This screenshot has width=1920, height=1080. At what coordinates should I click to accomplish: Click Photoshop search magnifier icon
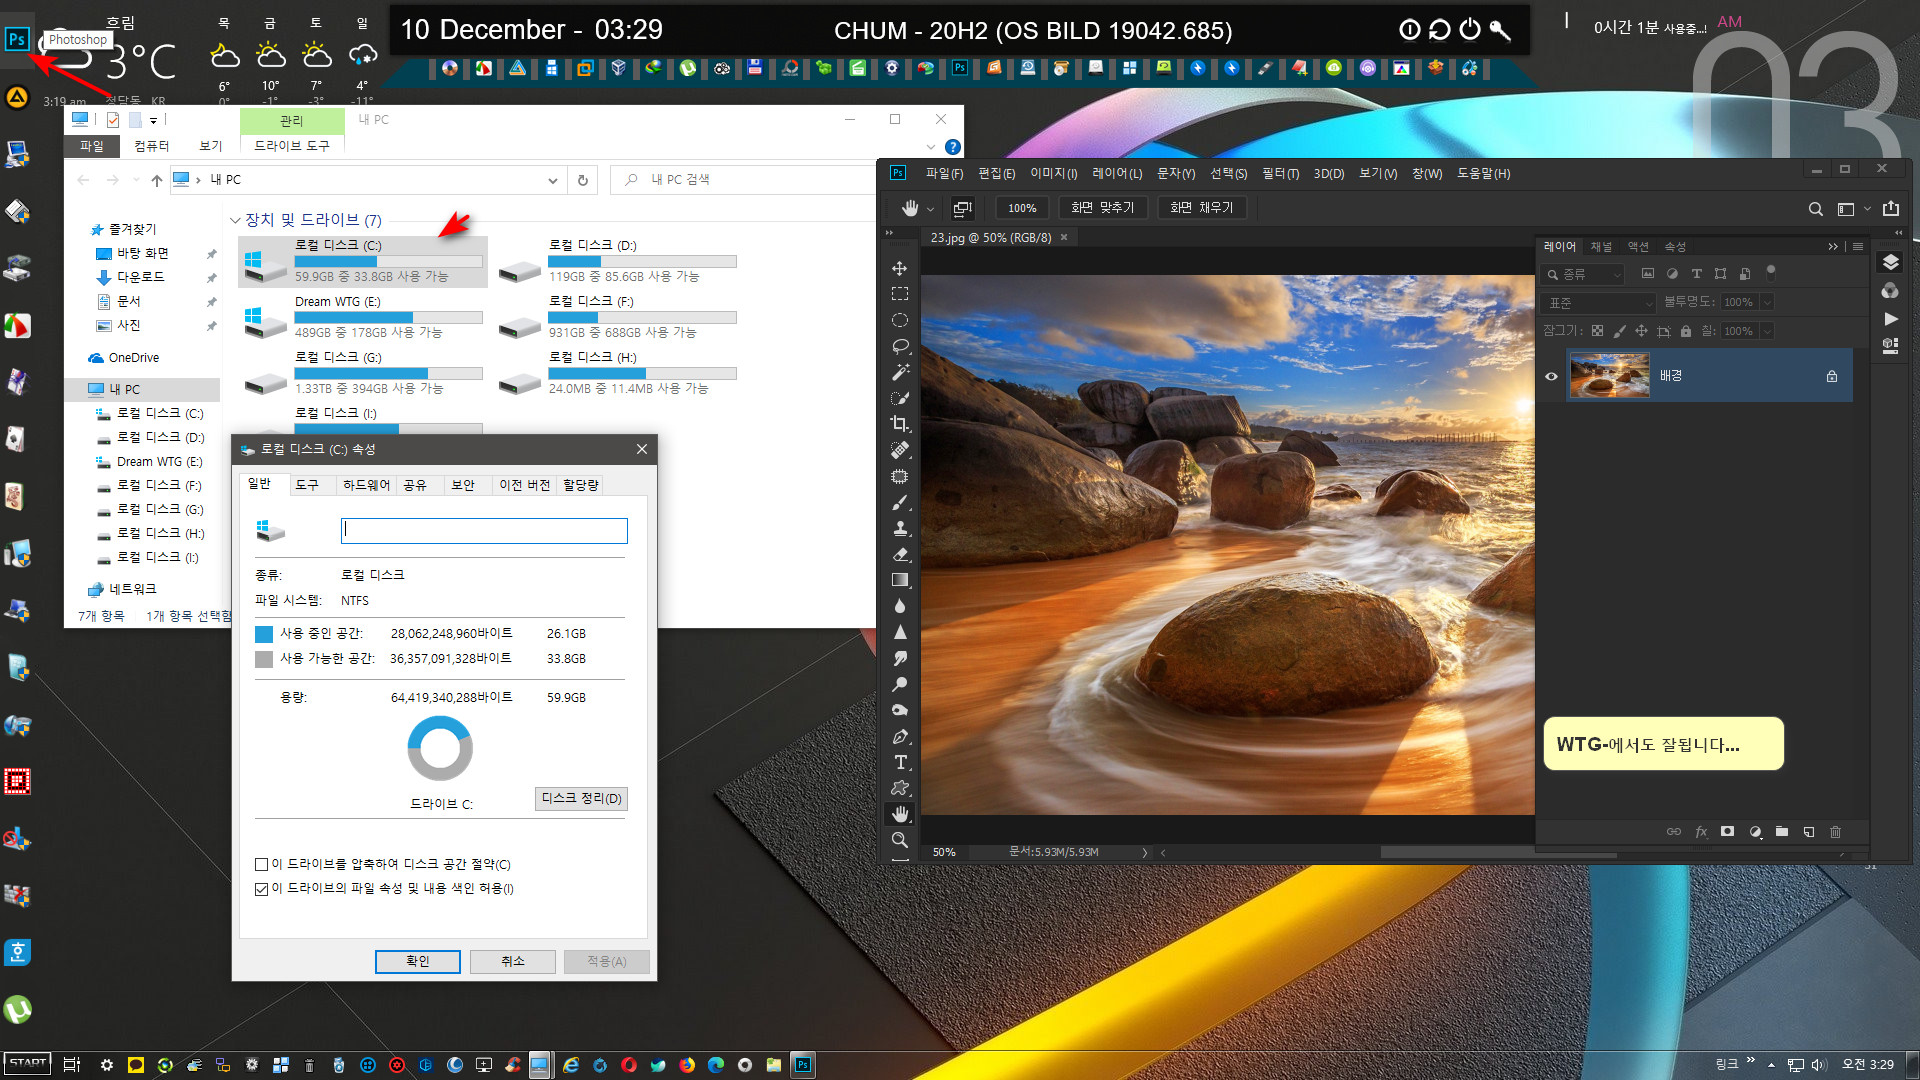[x=1815, y=208]
